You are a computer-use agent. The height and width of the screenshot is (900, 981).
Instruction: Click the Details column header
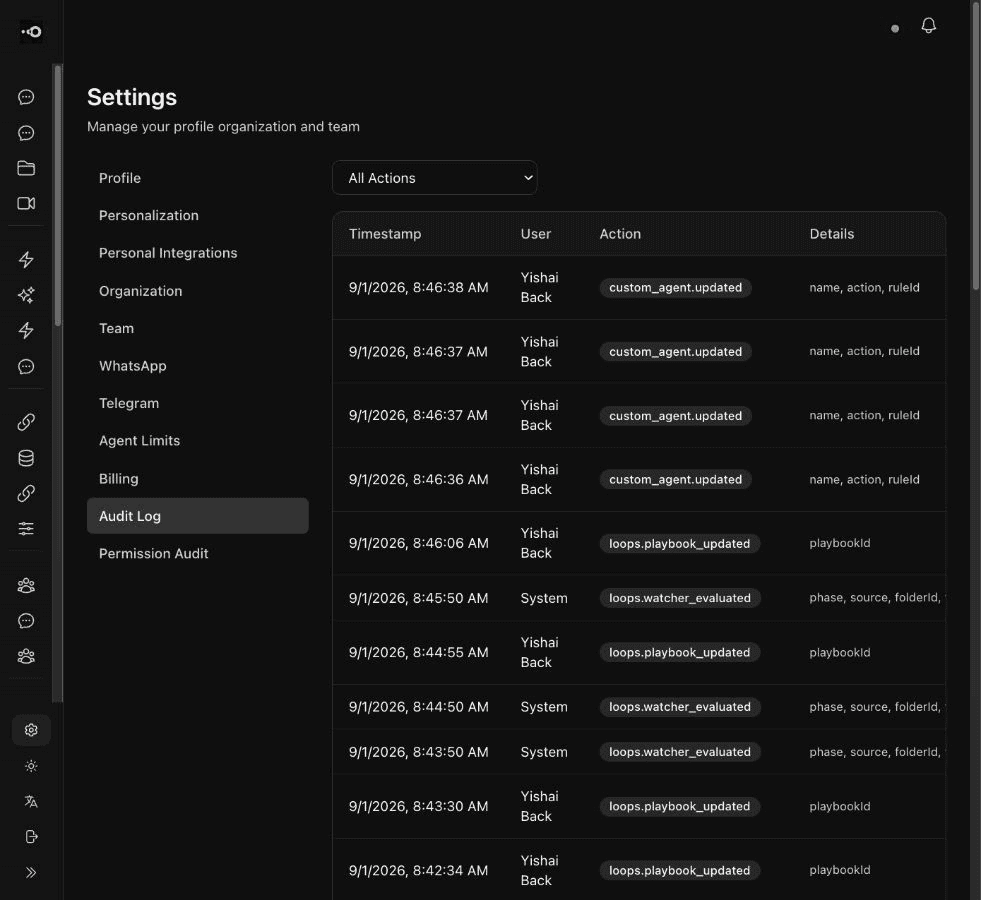pos(831,234)
